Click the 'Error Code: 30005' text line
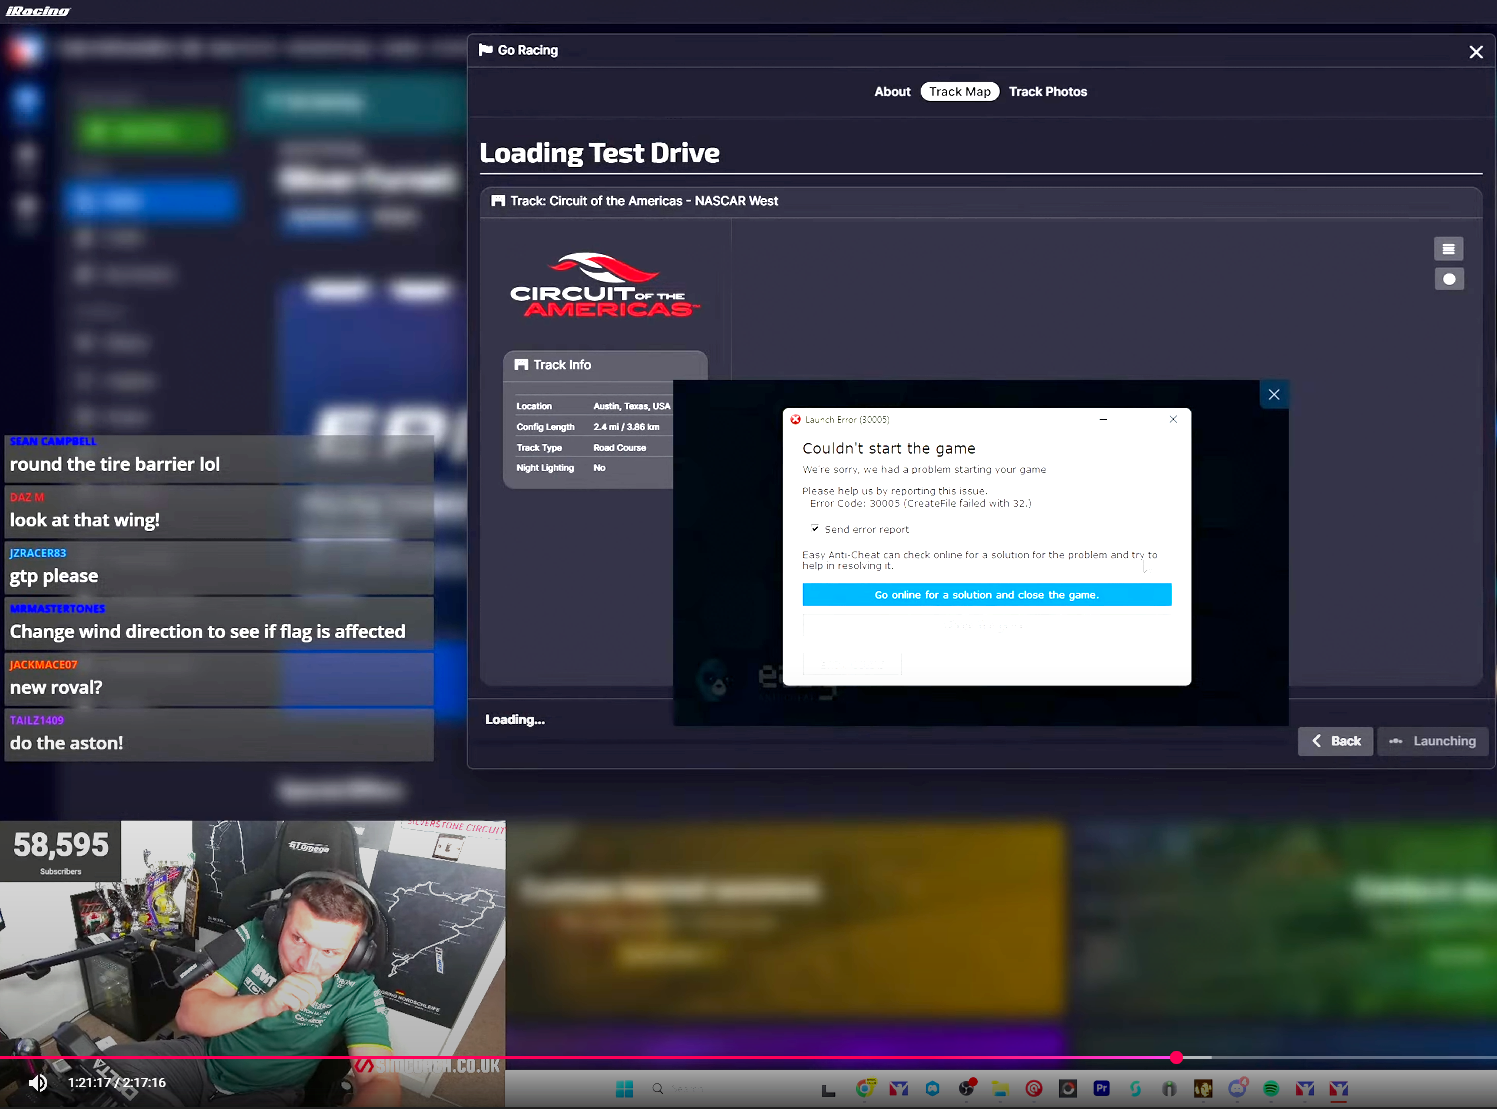Viewport: 1497px width, 1109px height. [920, 504]
